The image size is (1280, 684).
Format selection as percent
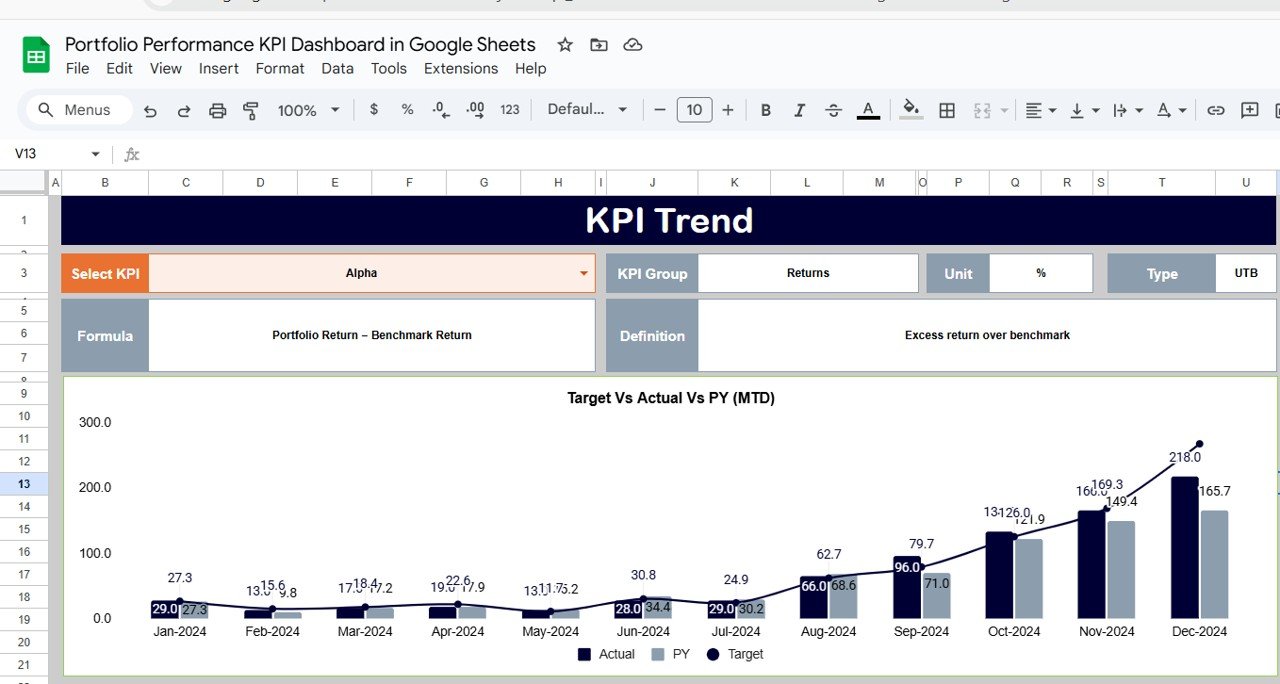407,110
